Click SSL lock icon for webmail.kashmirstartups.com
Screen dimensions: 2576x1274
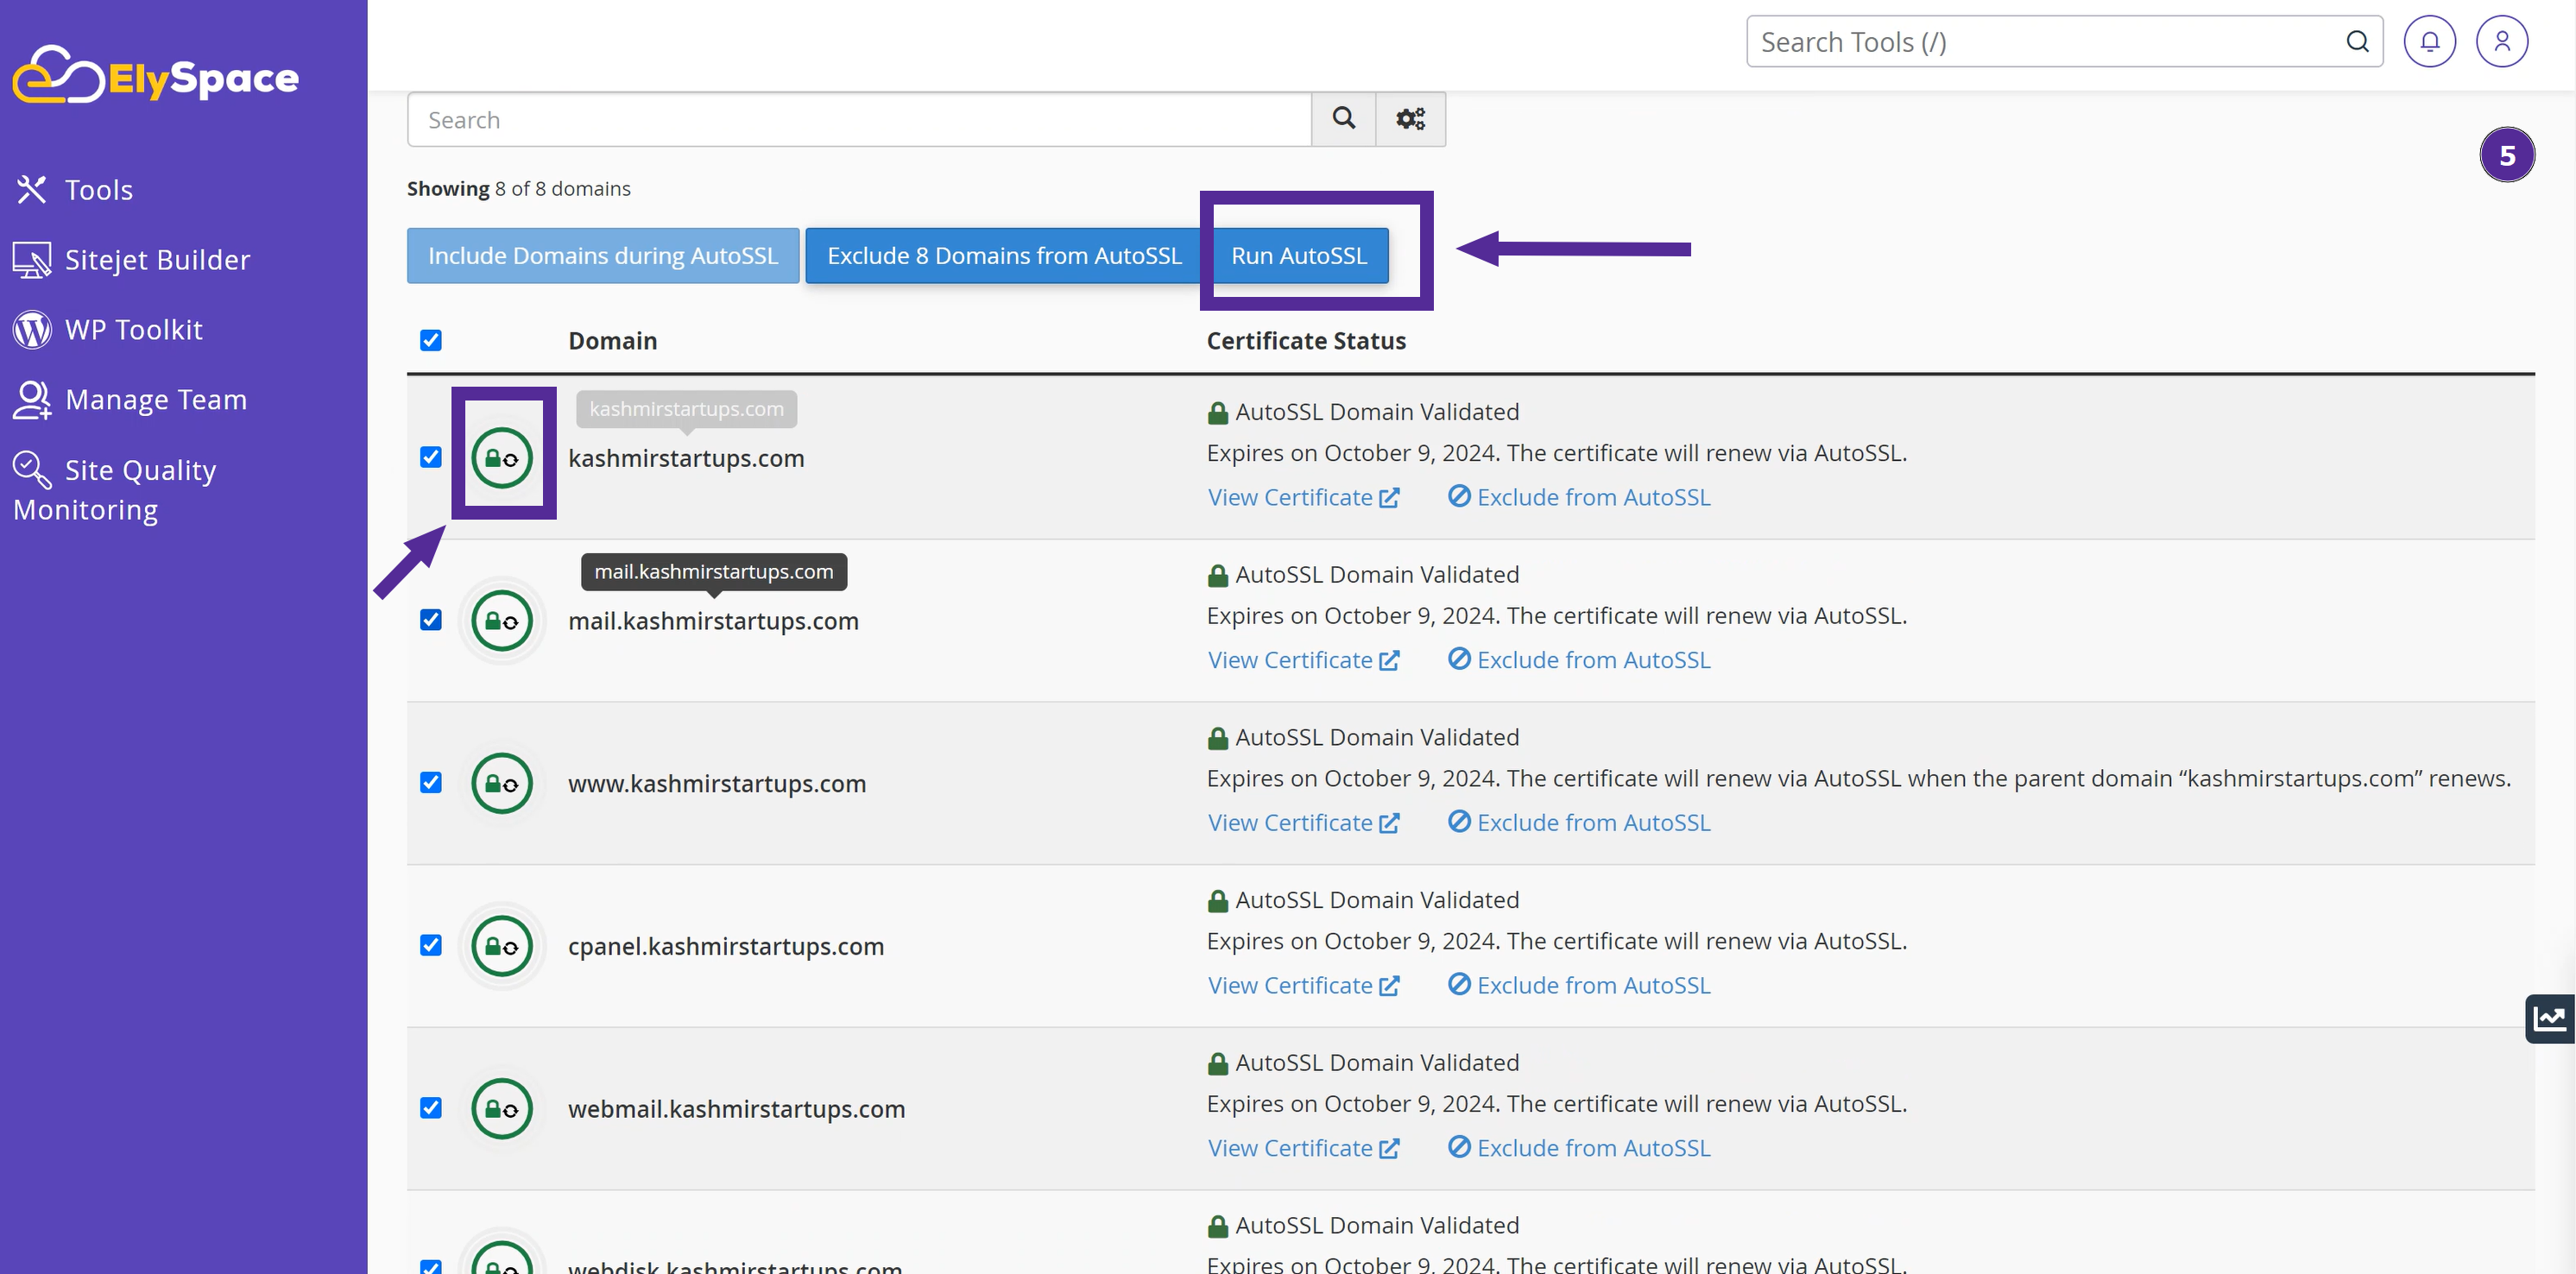pos(502,1108)
